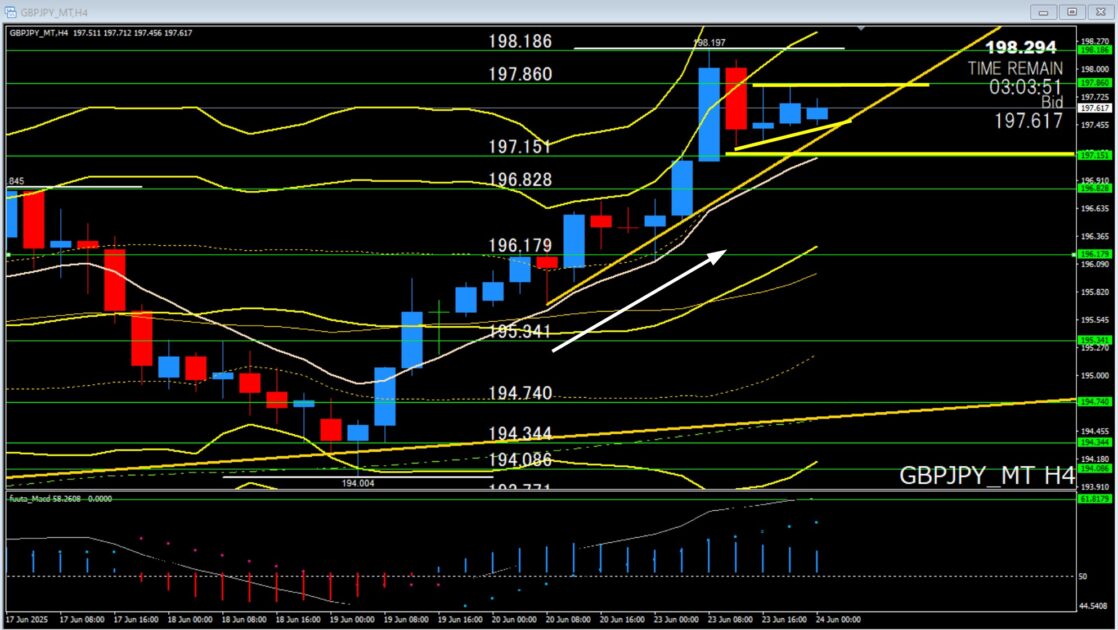This screenshot has width=1118, height=630.
Task: Click the 20 Jun 00:00 time axis label
Action: 520,619
